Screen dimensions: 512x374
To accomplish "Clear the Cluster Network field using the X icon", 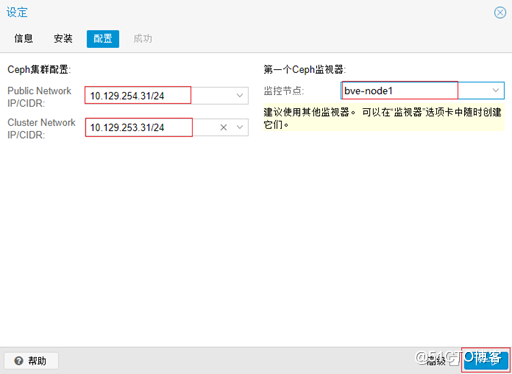I will point(224,127).
